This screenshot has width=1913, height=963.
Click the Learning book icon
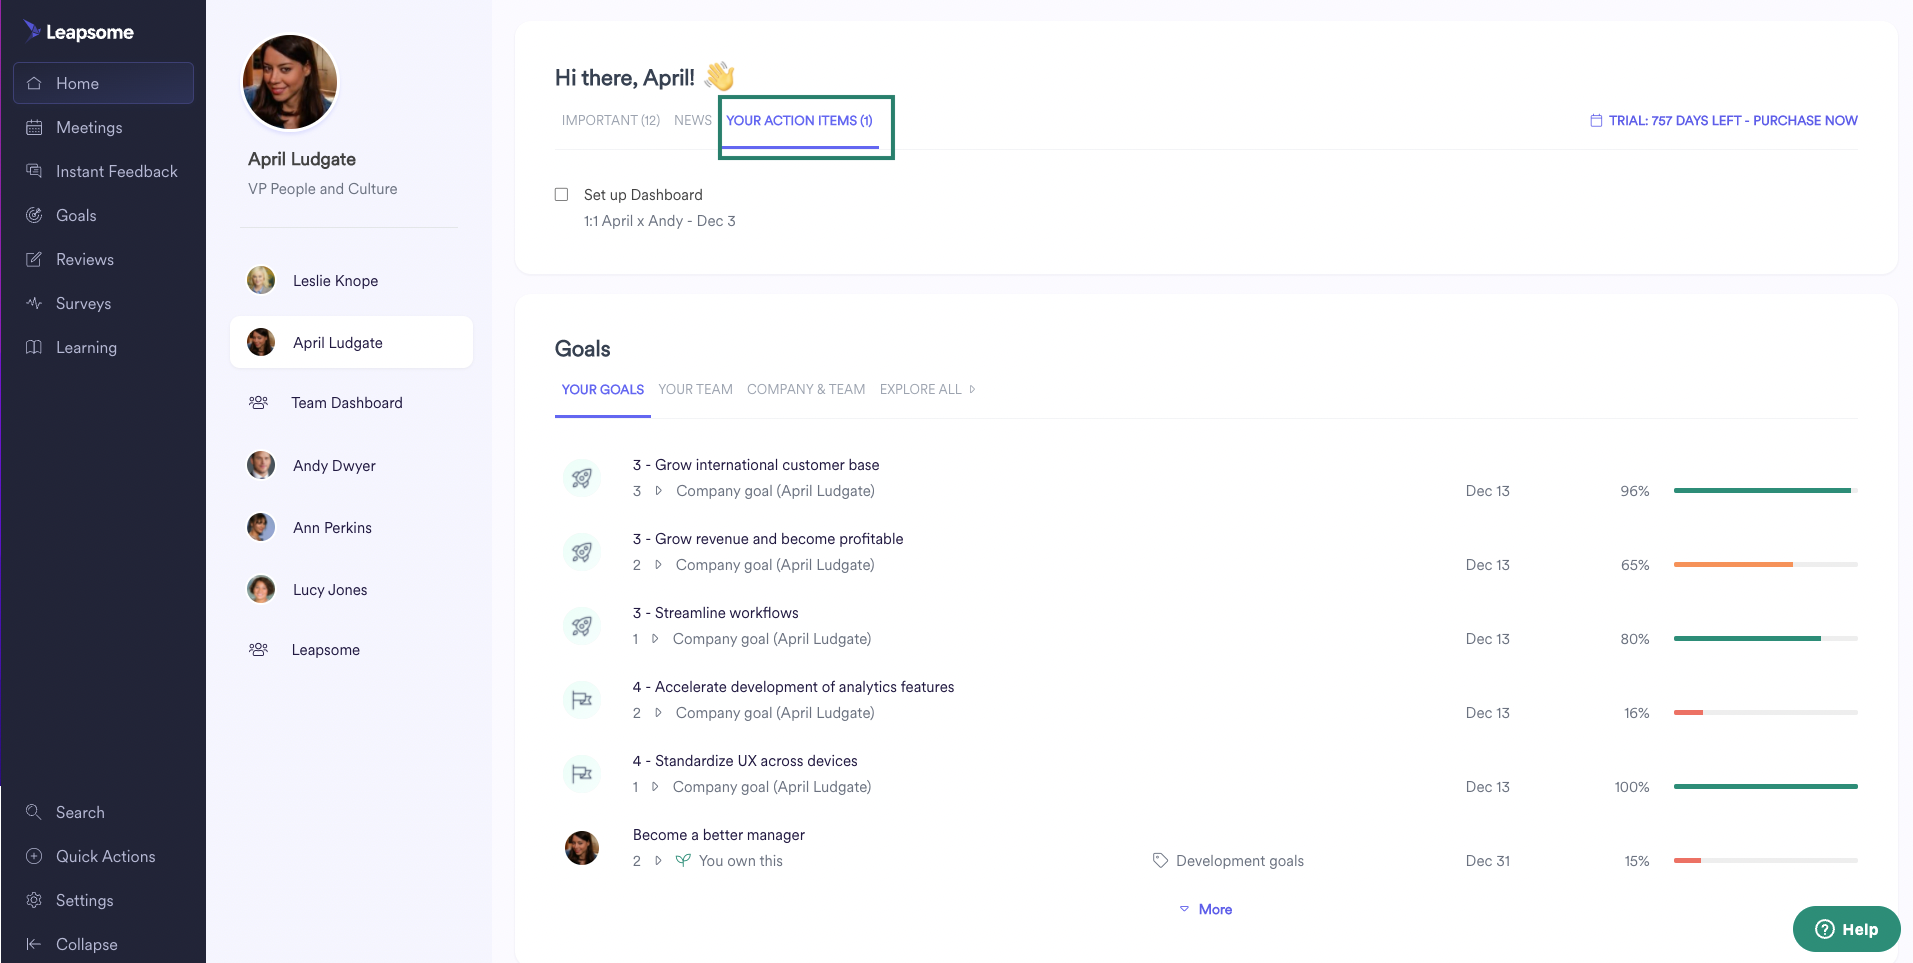(34, 347)
